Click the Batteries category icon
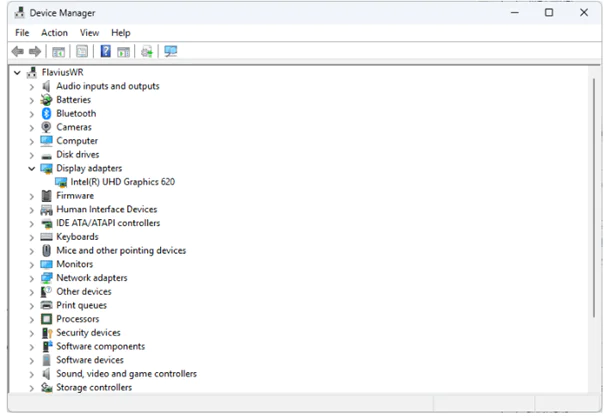The height and width of the screenshot is (416, 605). [x=46, y=100]
